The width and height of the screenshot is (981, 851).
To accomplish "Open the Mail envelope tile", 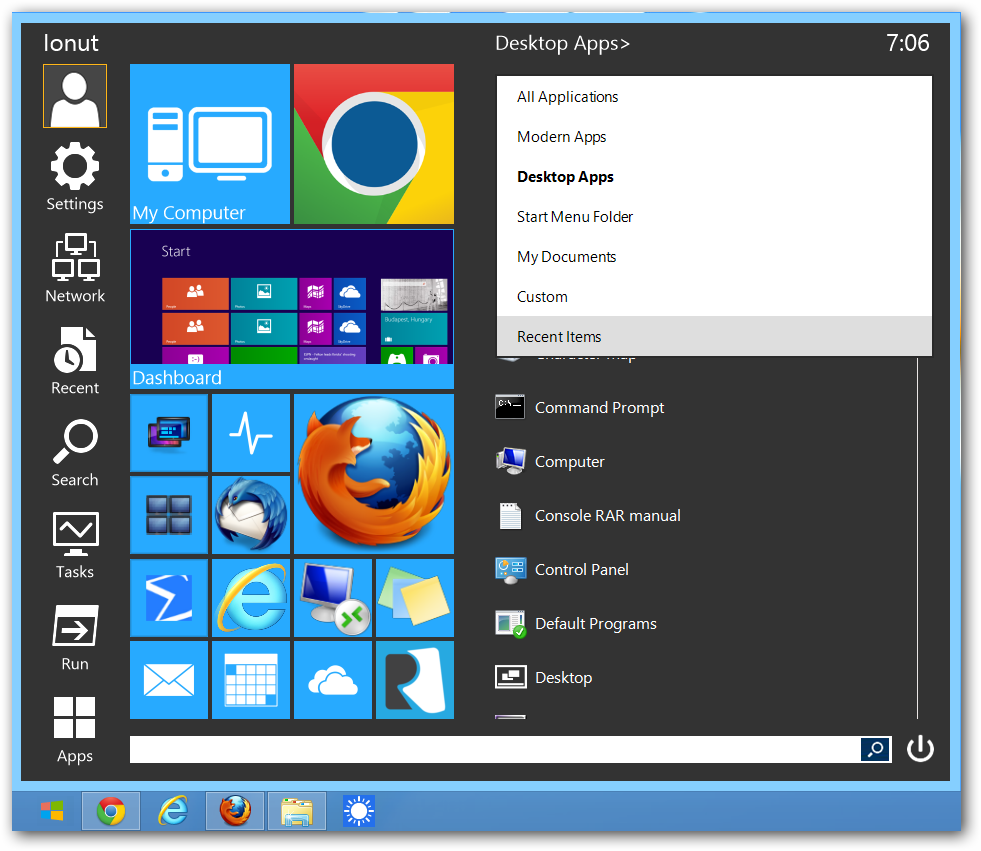I will click(x=169, y=680).
